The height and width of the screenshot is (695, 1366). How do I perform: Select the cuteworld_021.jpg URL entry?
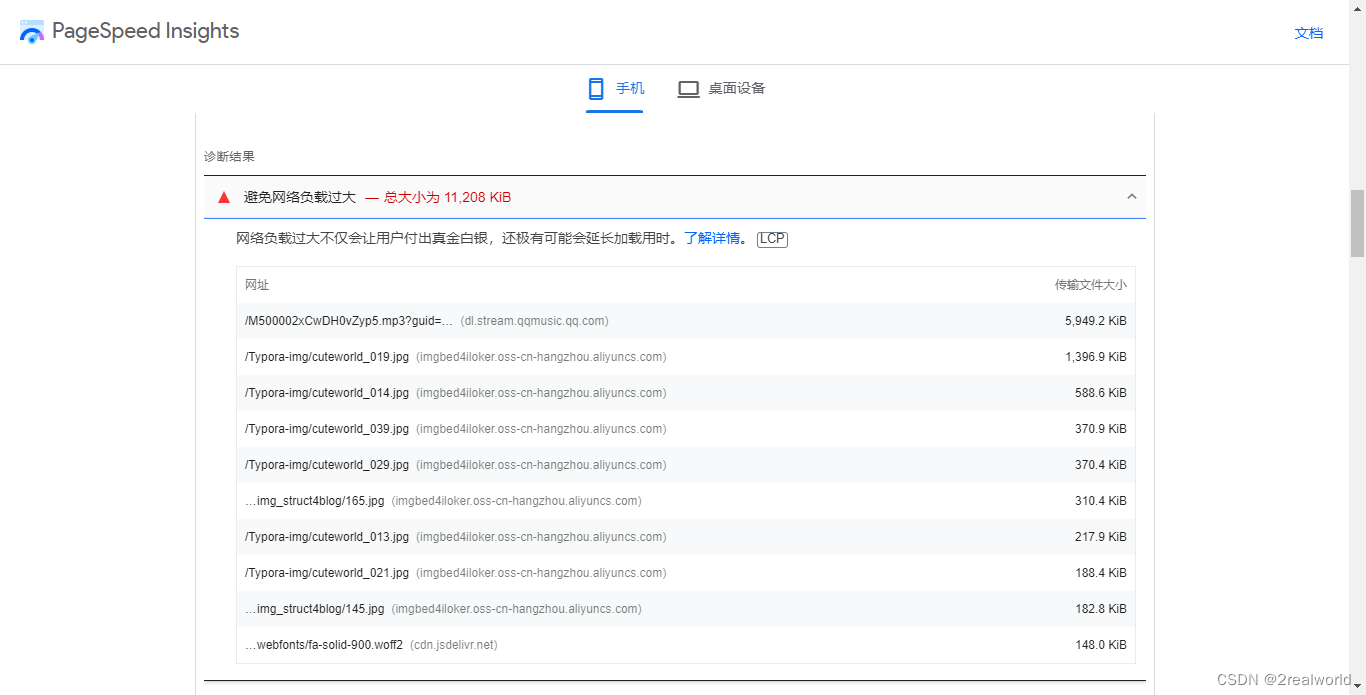point(327,573)
